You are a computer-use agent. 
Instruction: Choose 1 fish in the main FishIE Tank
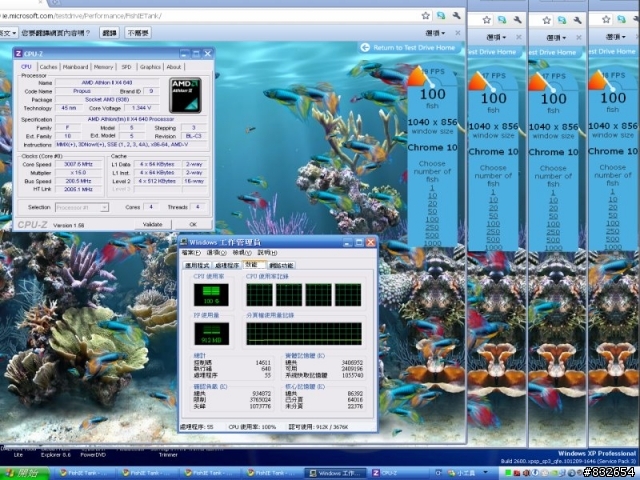pyautogui.click(x=432, y=188)
